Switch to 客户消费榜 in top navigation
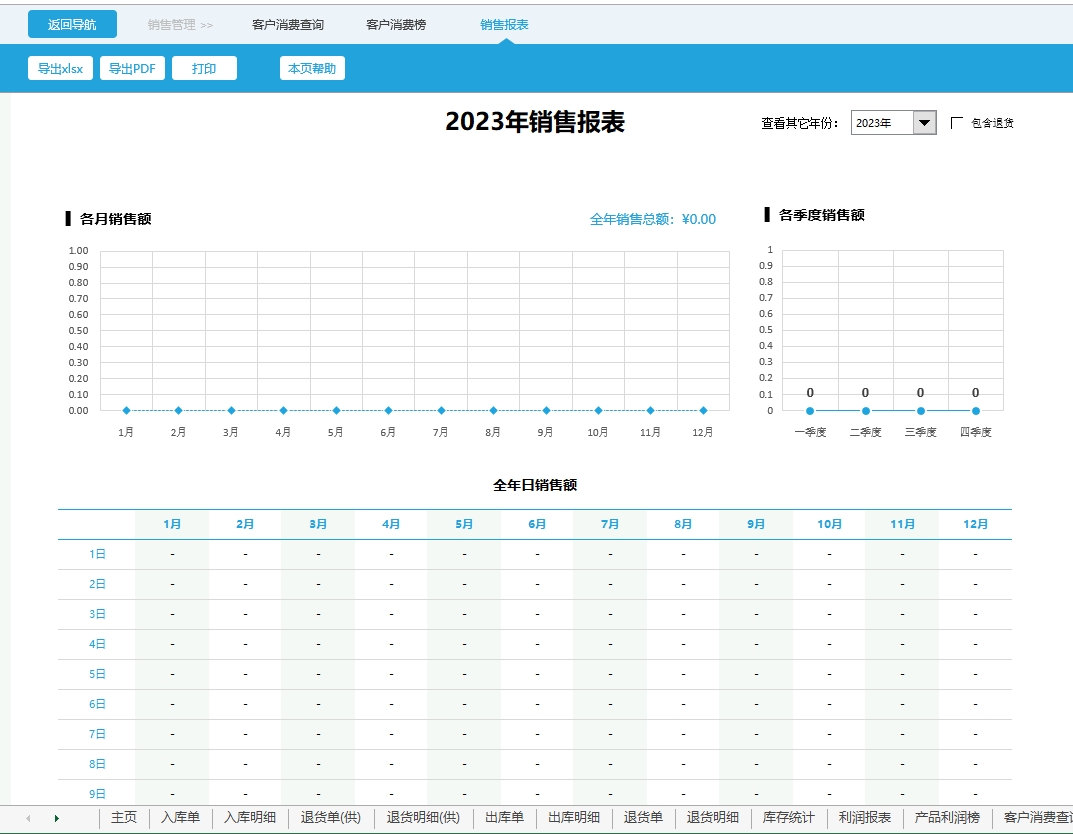1073x834 pixels. pyautogui.click(x=396, y=25)
